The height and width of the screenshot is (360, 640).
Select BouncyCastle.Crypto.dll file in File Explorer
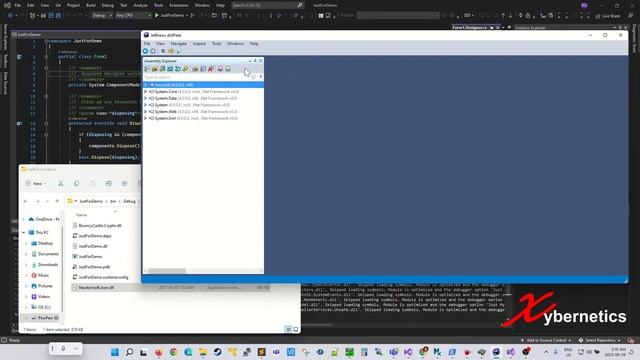[100, 225]
